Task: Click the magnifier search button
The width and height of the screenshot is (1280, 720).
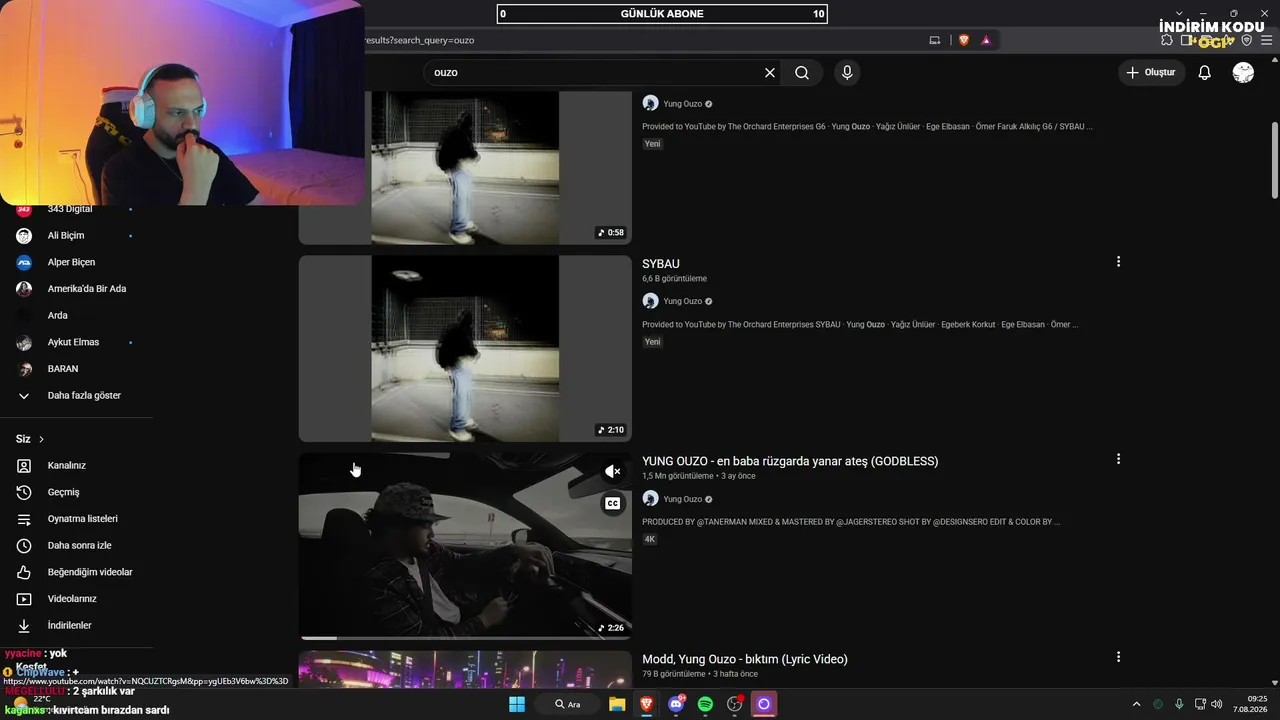Action: pos(802,73)
